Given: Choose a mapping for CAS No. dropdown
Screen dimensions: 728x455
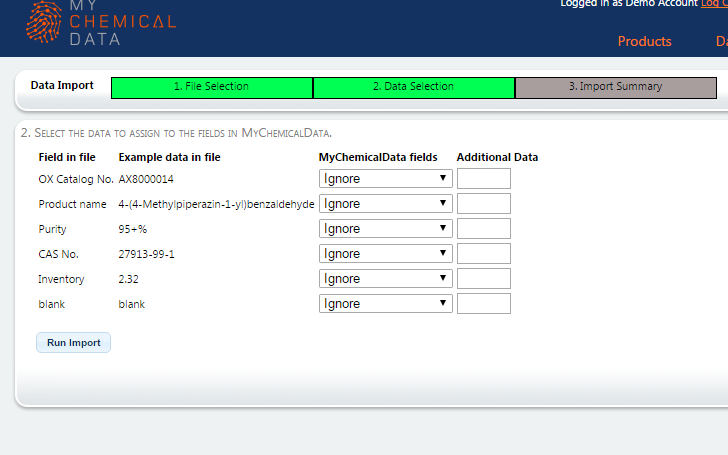Looking at the screenshot, I should [385, 254].
